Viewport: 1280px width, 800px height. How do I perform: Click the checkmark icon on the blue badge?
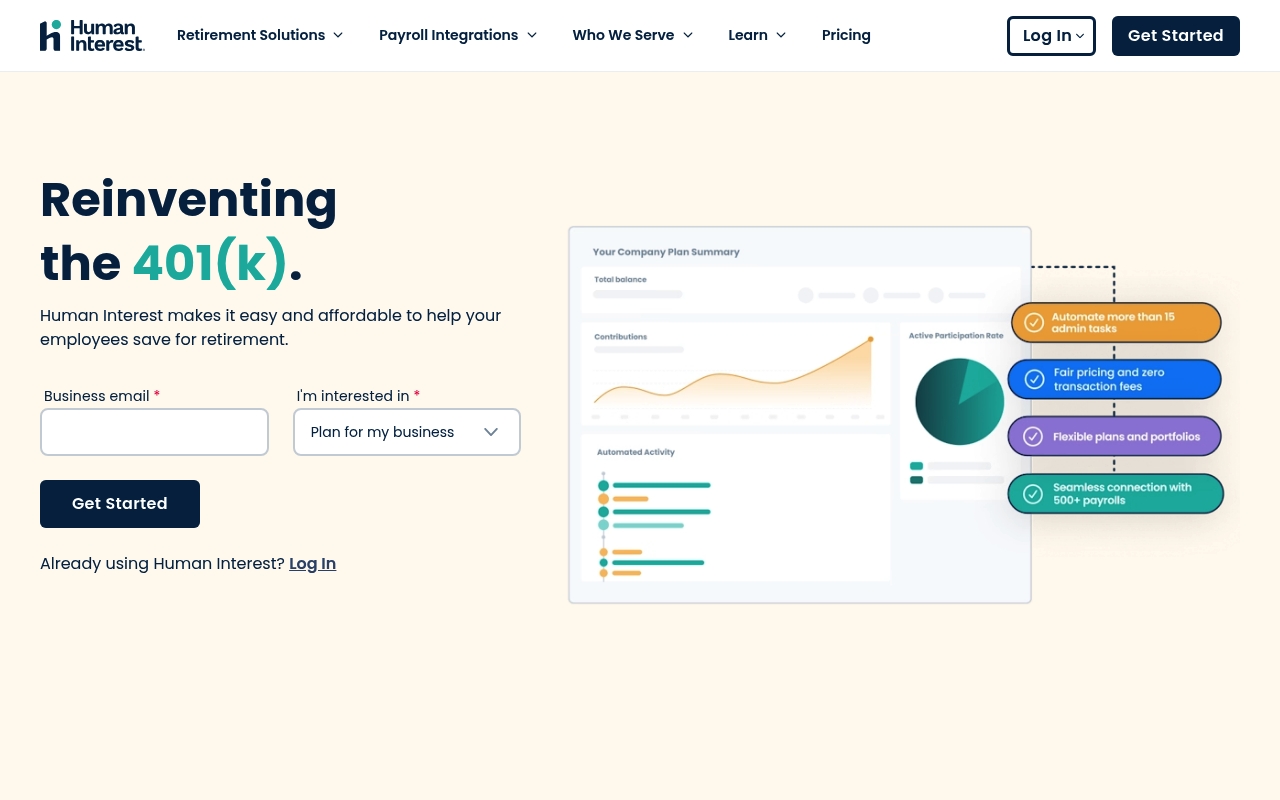click(x=1035, y=379)
